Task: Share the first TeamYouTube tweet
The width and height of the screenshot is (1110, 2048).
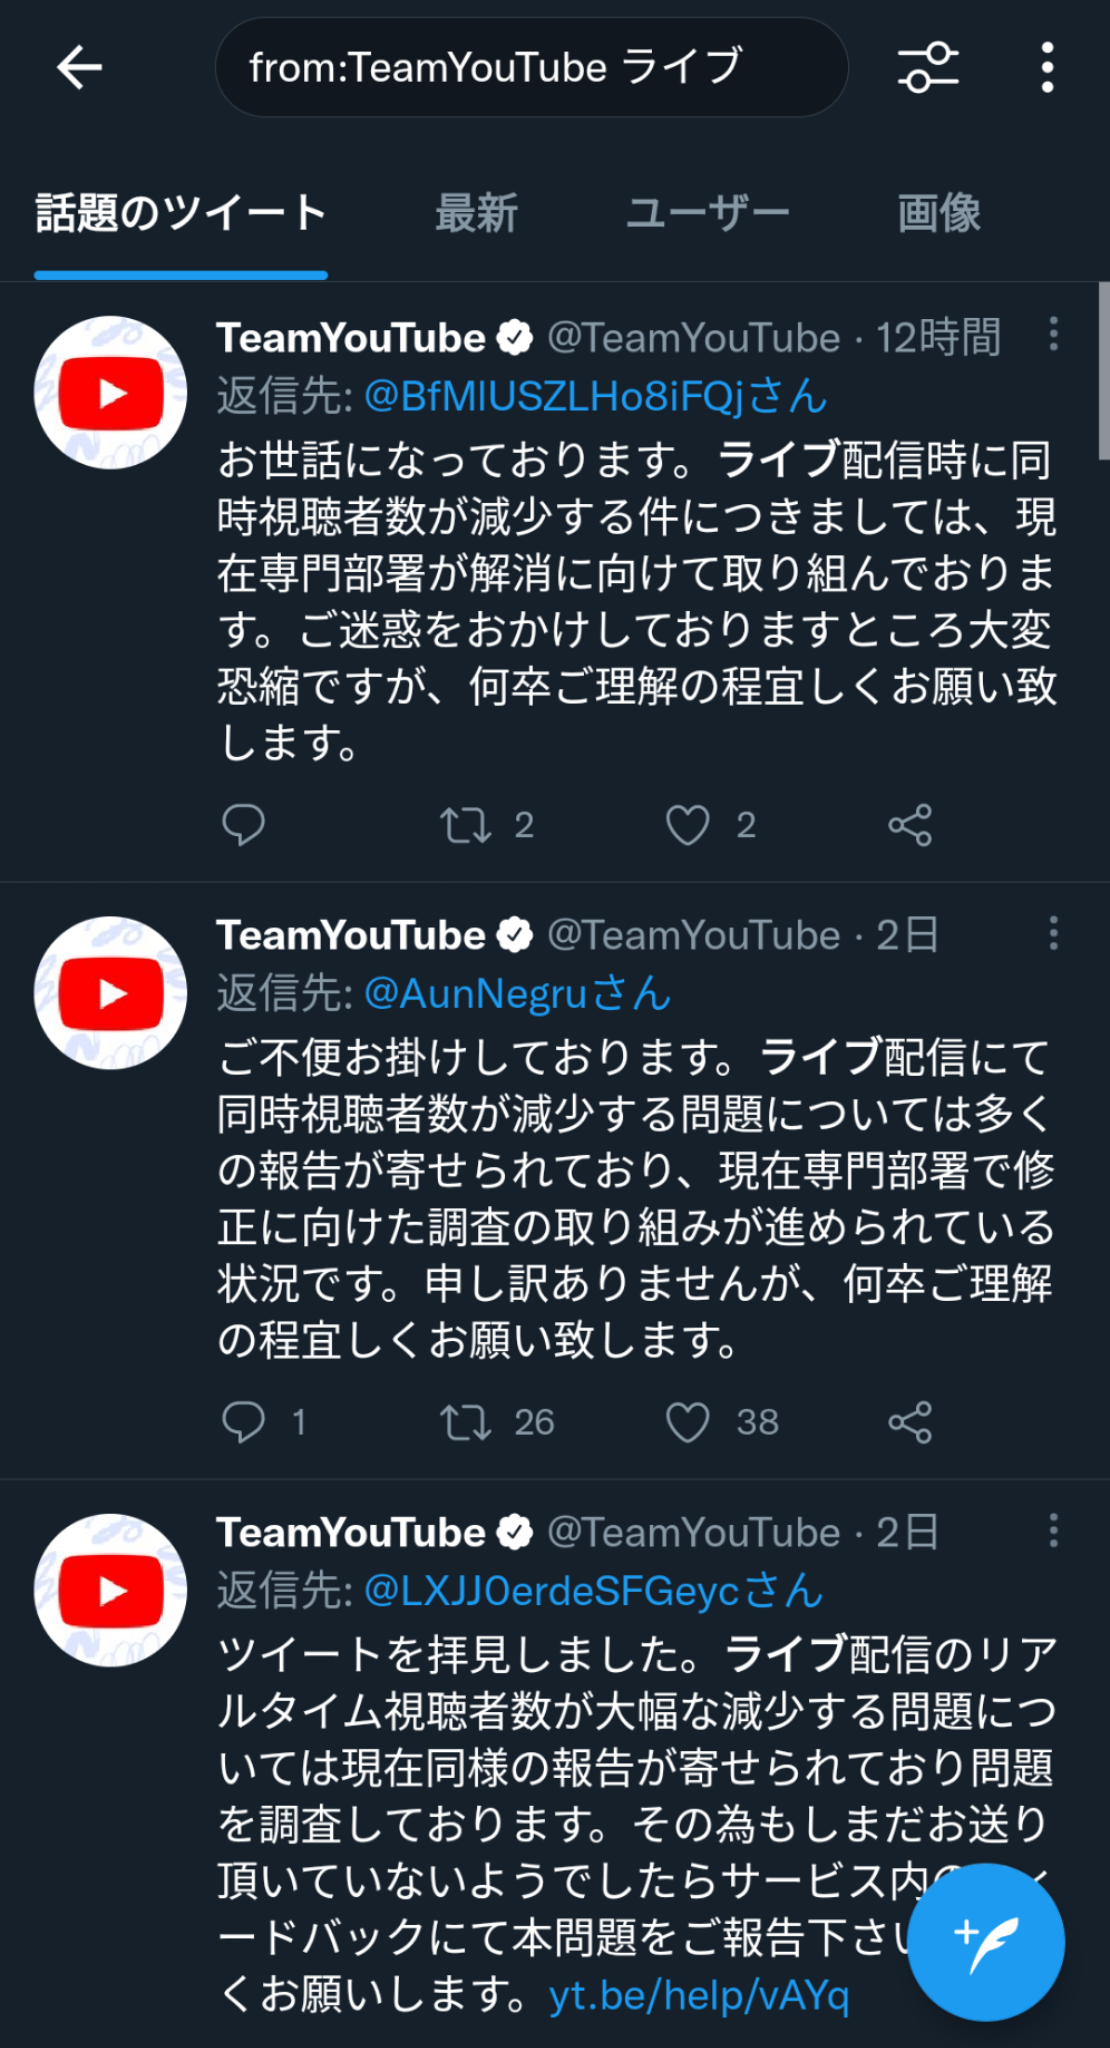Action: pyautogui.click(x=910, y=825)
